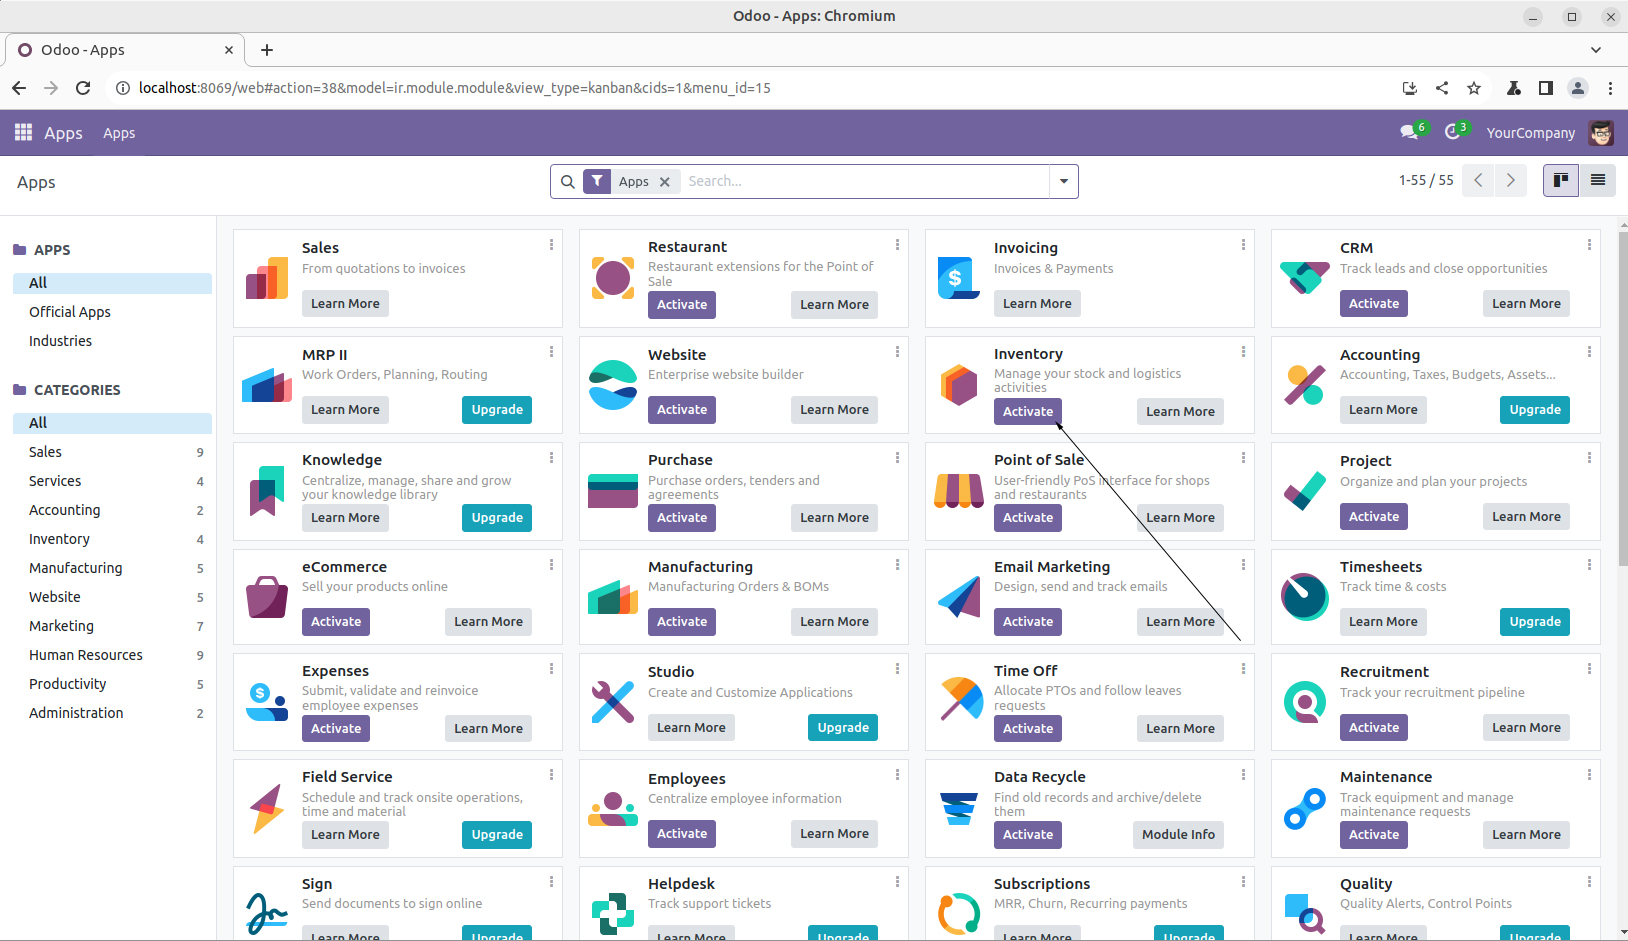Open the Sales card options menu
Viewport: 1628px width, 941px height.
tap(551, 245)
